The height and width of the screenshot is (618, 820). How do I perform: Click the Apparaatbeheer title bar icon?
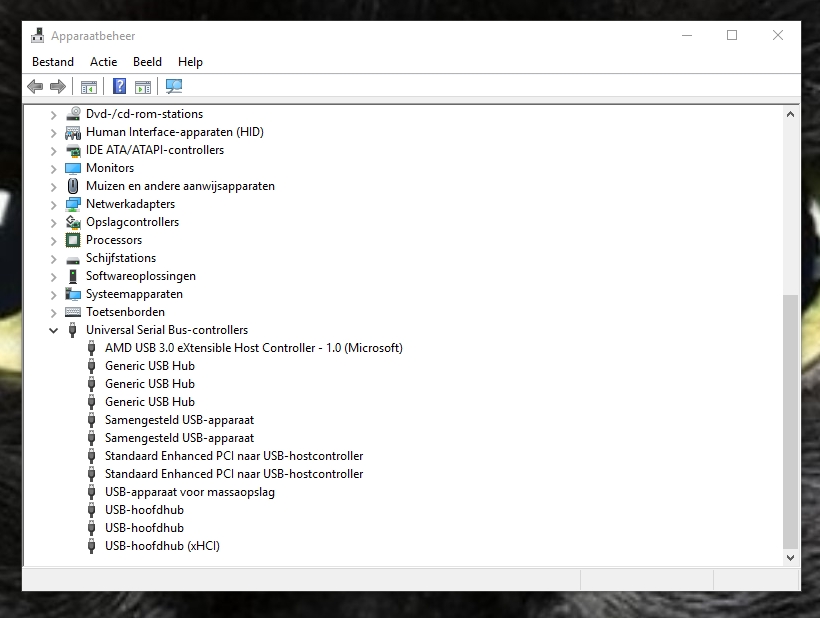pos(38,36)
